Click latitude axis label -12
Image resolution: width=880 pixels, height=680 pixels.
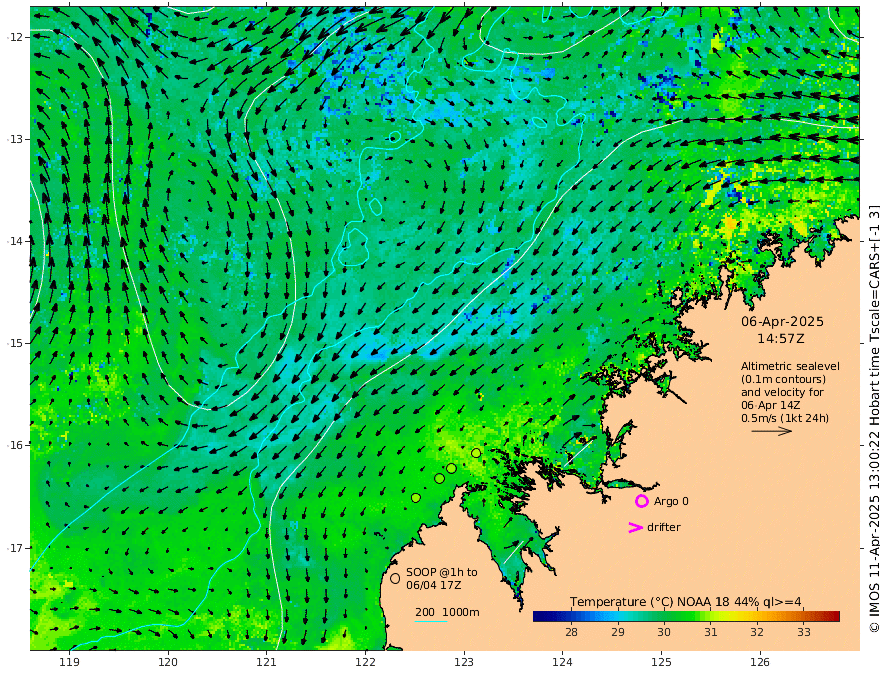15,37
